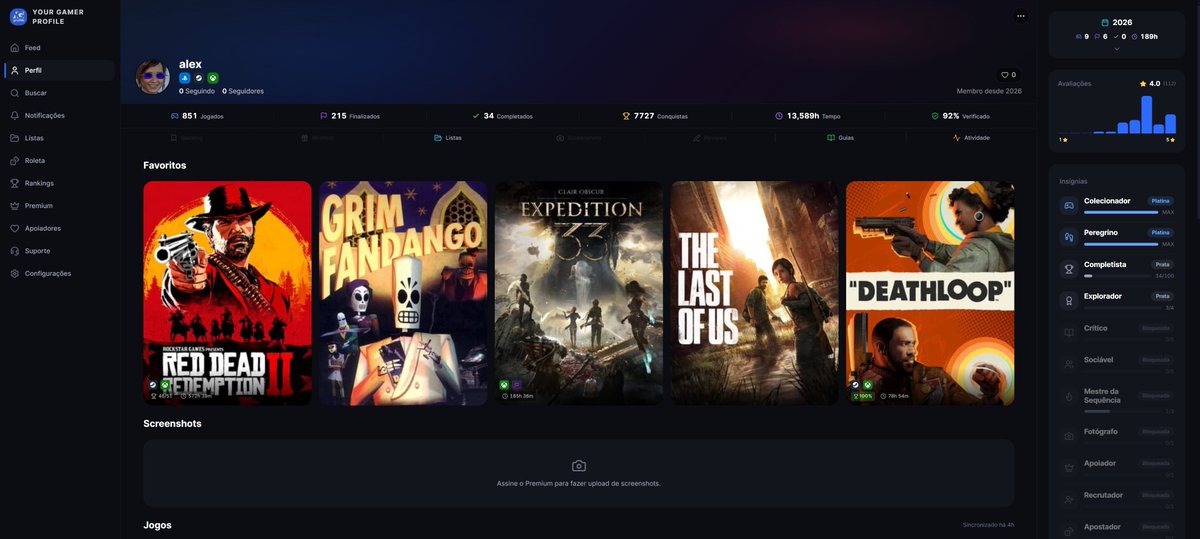Open The Last of Us cover

pos(755,293)
